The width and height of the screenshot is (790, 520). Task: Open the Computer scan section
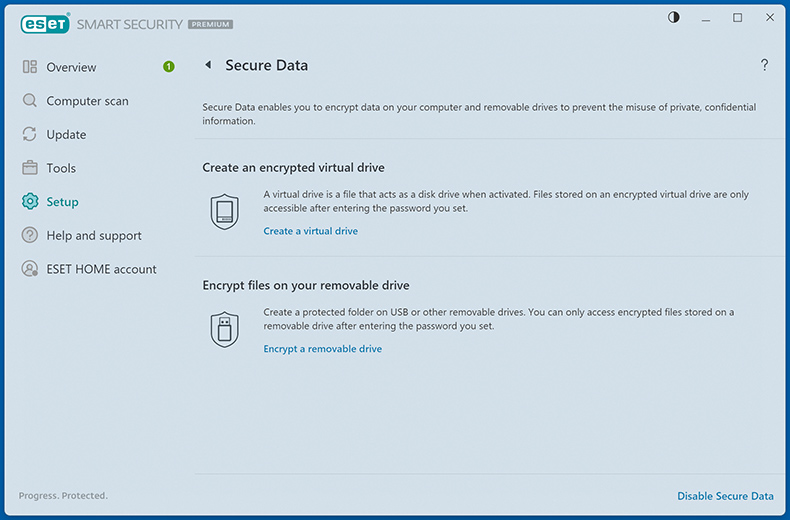pos(87,101)
